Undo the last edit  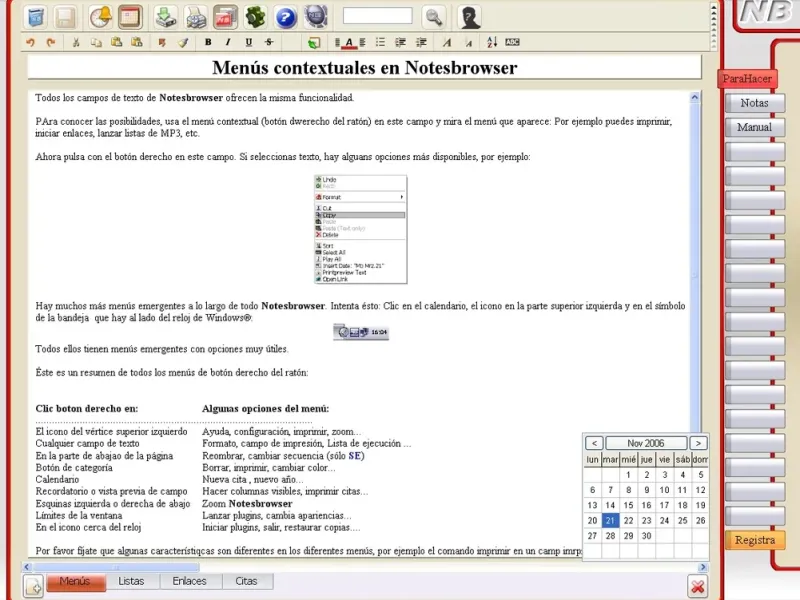pos(31,42)
